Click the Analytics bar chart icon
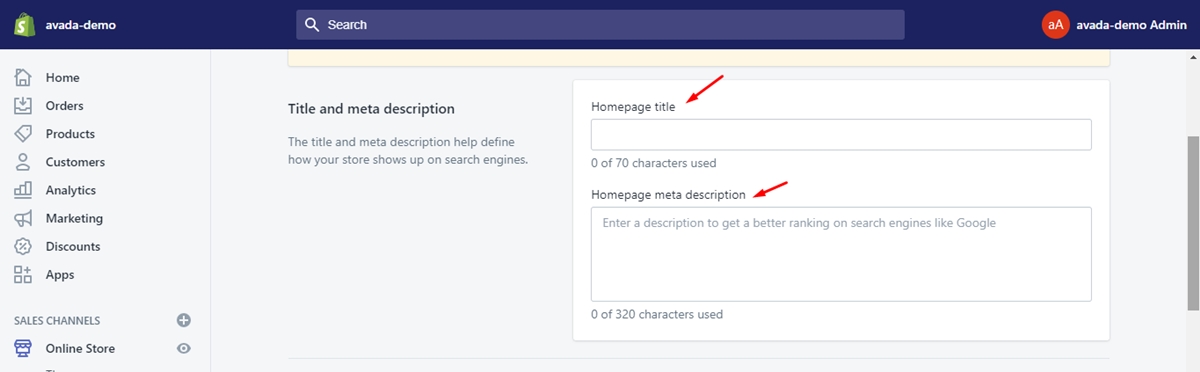1200x372 pixels. 23,189
